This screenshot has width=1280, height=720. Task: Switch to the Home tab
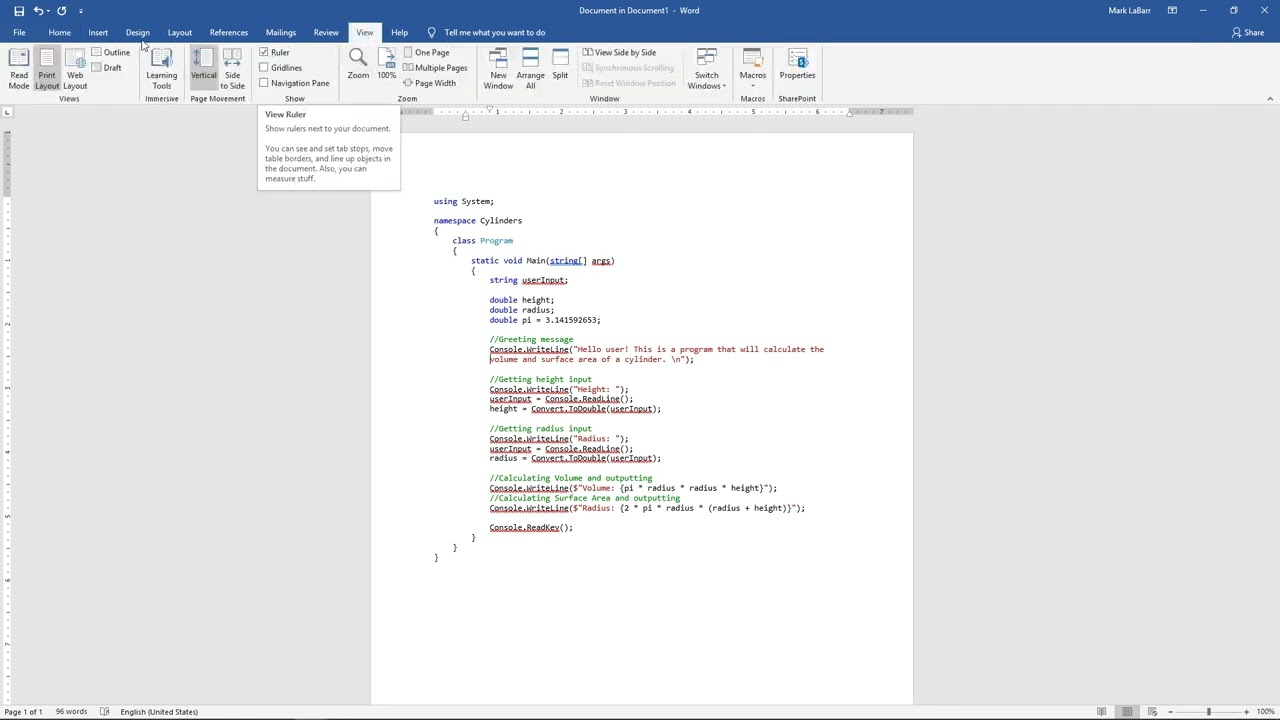[x=60, y=32]
